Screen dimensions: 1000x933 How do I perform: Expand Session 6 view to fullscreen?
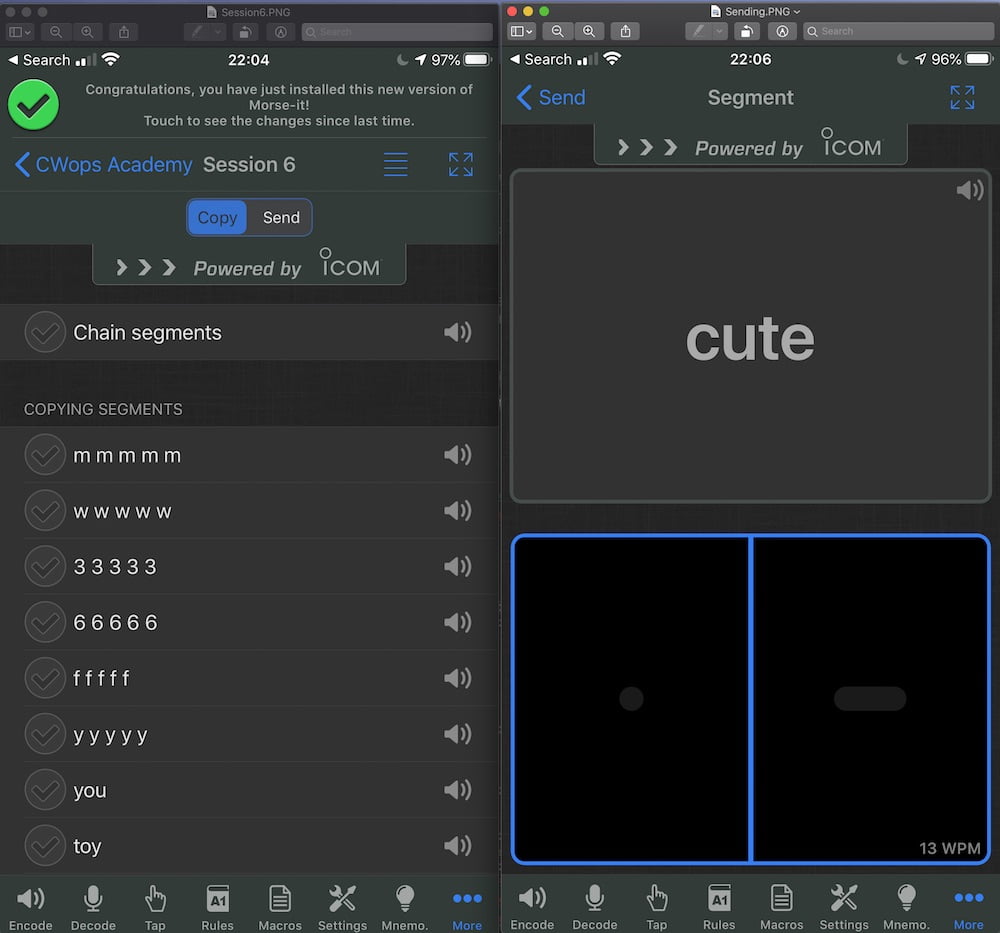[x=460, y=165]
